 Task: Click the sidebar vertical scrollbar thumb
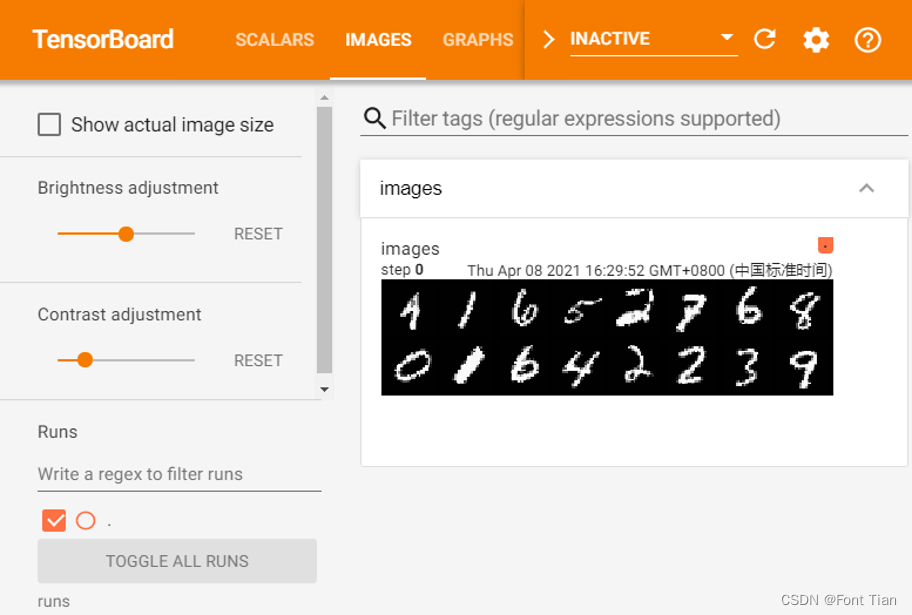[x=325, y=240]
